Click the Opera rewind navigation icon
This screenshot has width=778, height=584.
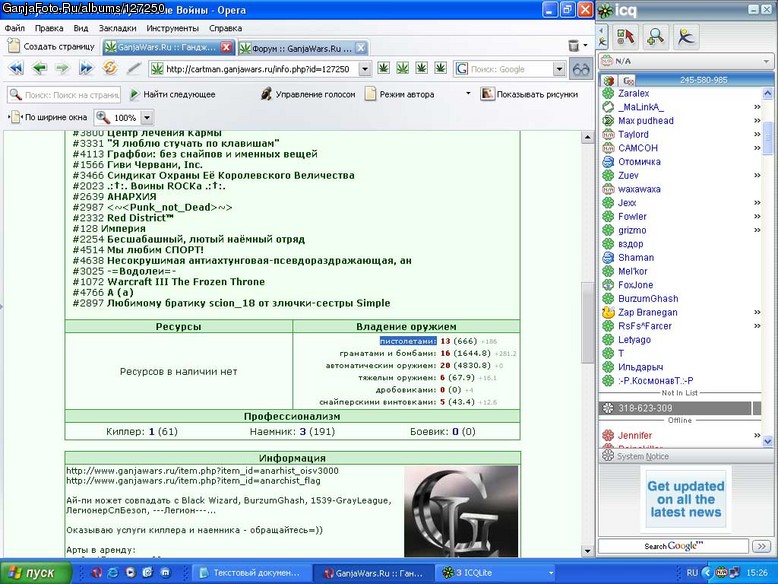pyautogui.click(x=16, y=68)
